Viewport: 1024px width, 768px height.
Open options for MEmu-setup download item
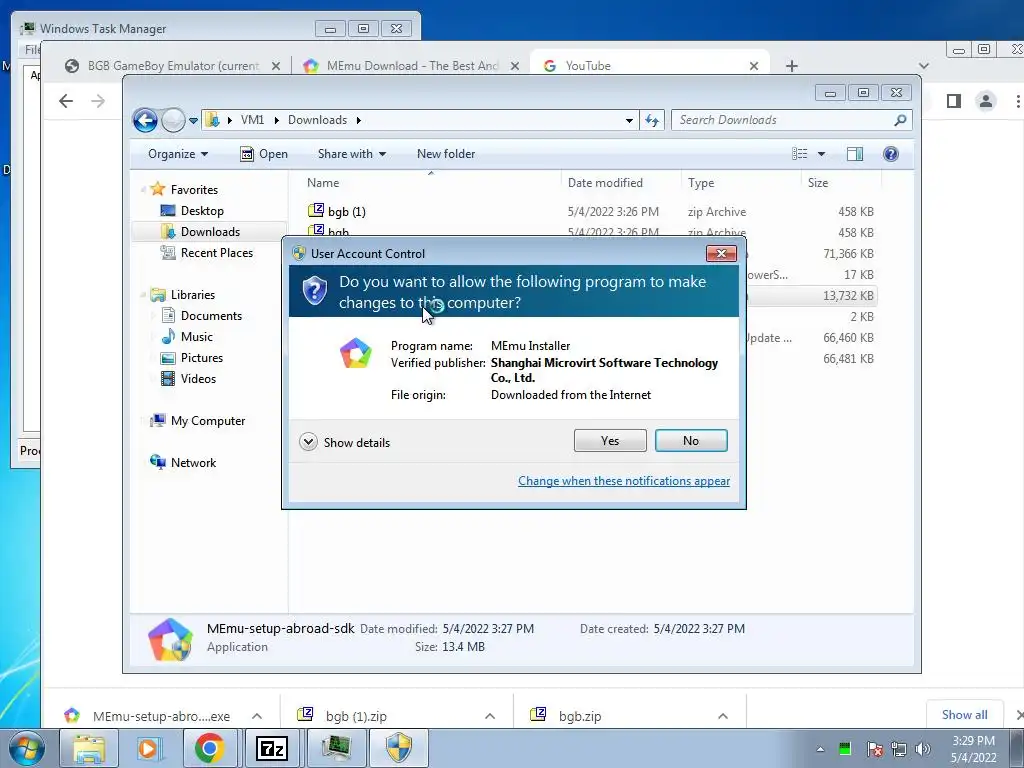pyautogui.click(x=257, y=716)
